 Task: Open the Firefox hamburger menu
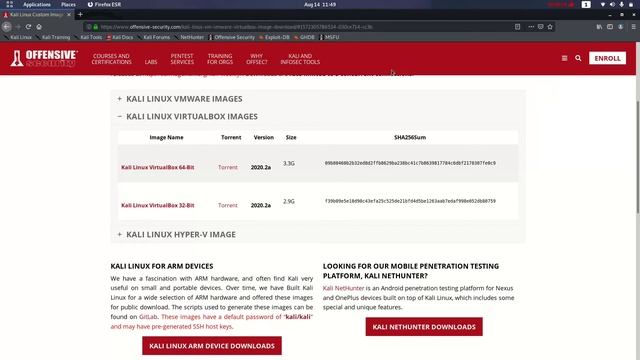pos(633,27)
